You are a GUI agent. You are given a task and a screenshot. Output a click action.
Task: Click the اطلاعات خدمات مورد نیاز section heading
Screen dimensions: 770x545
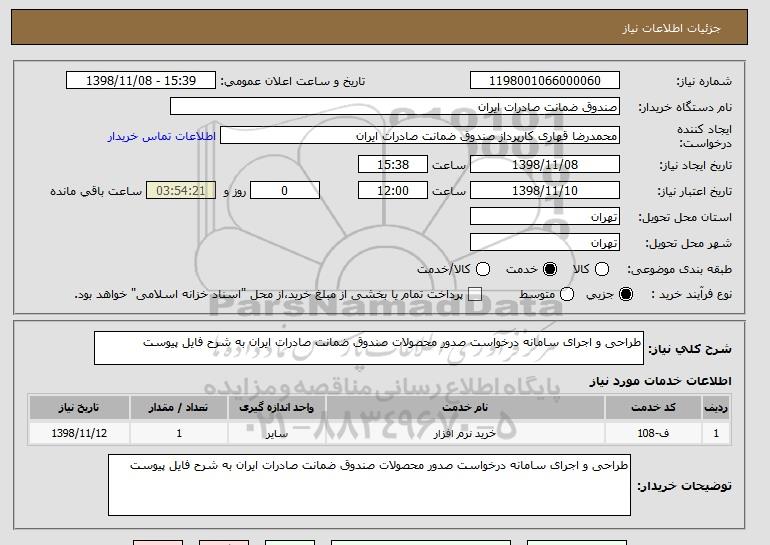coord(660,381)
